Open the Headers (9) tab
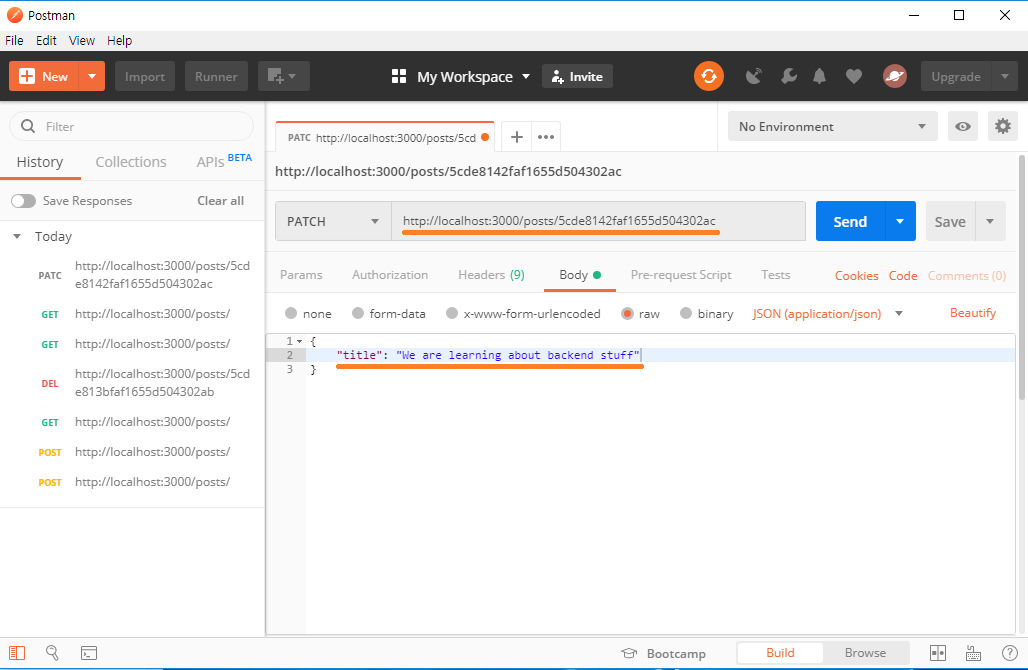 coord(491,275)
